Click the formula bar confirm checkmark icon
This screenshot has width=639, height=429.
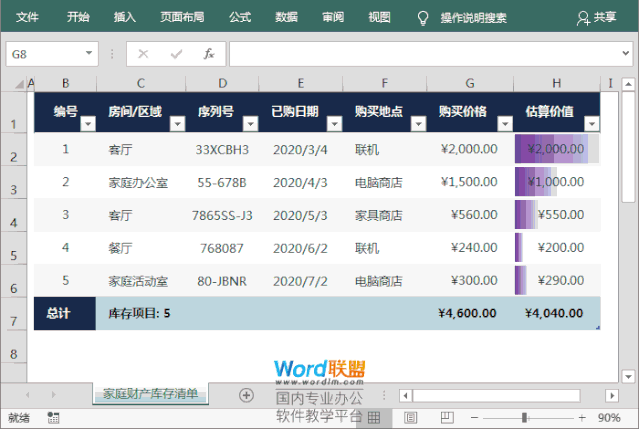[x=176, y=54]
